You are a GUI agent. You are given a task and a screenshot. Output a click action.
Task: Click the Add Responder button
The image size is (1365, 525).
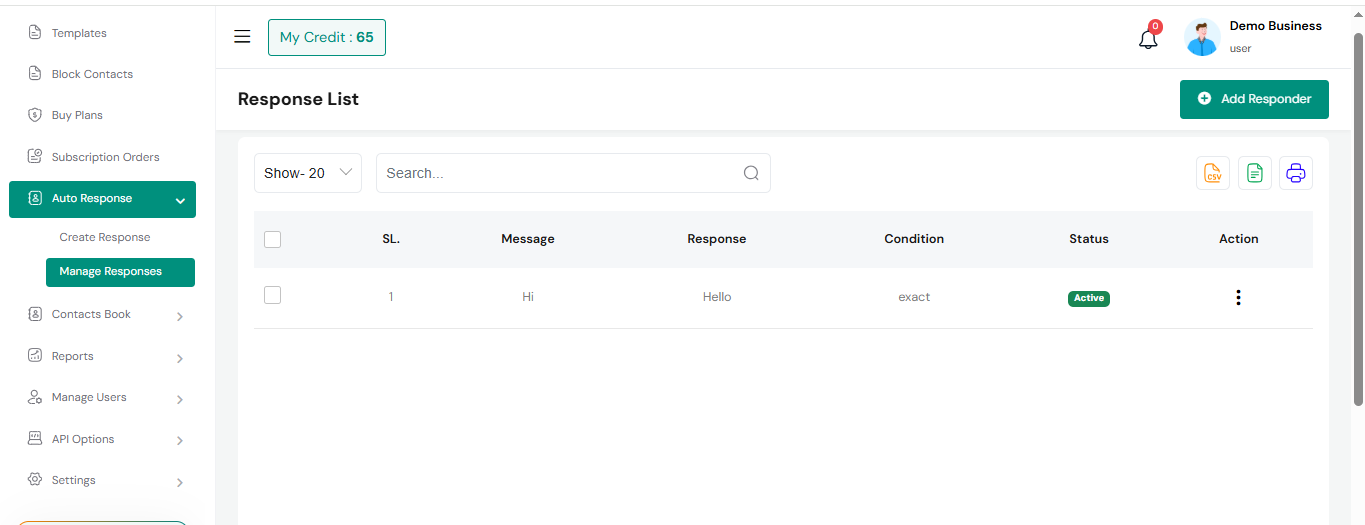(1254, 99)
